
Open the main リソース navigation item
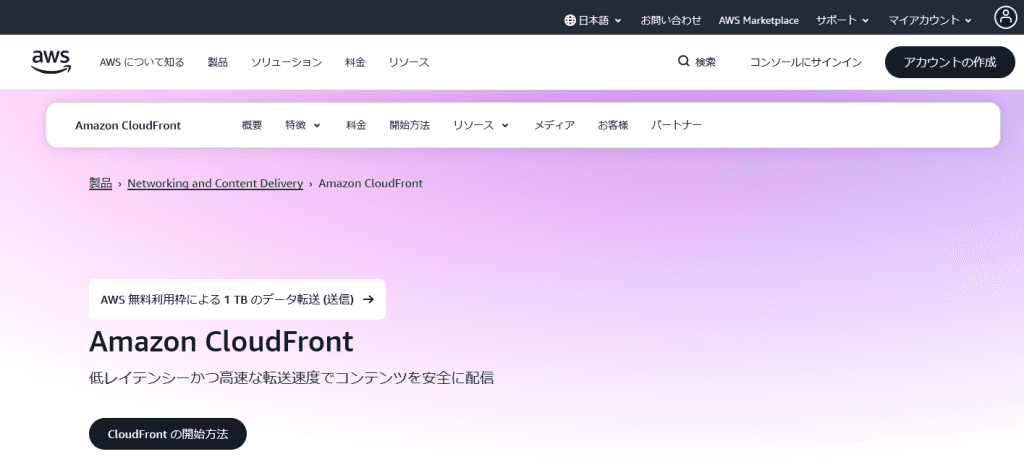coord(409,62)
